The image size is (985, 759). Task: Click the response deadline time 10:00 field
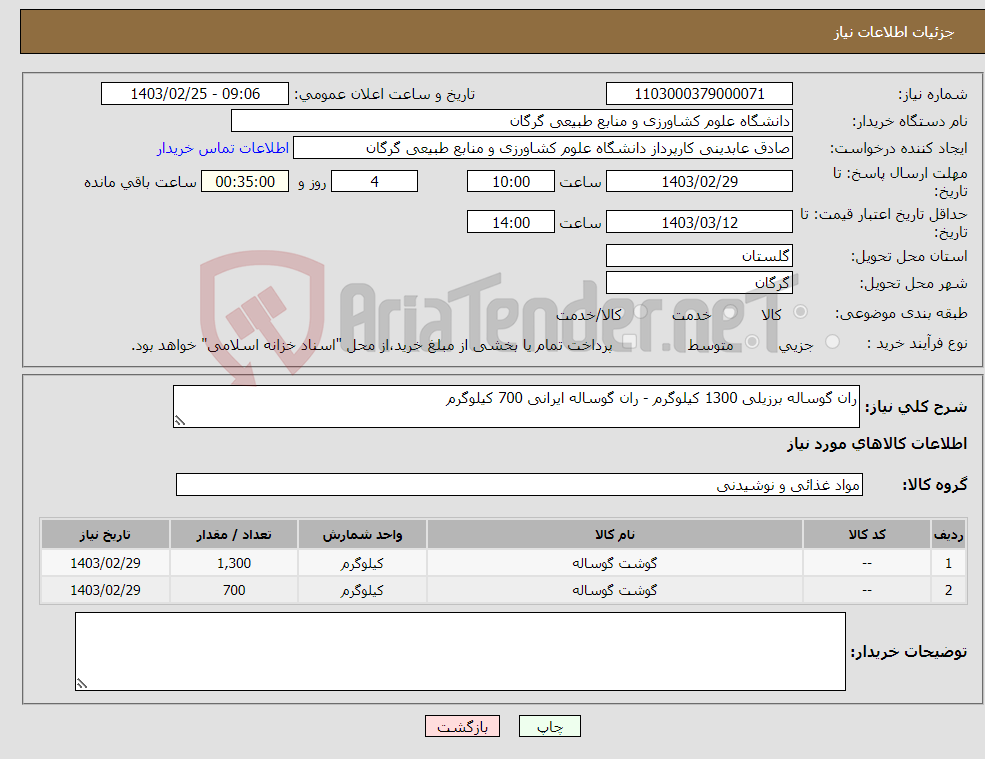[511, 182]
